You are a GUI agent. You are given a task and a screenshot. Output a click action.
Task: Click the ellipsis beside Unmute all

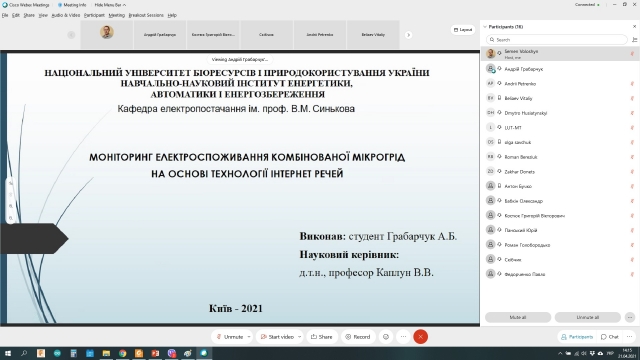[x=630, y=317]
